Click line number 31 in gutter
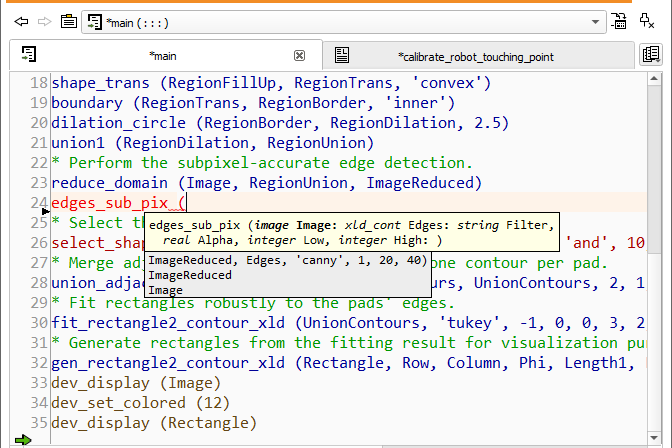The image size is (672, 448). (x=39, y=343)
